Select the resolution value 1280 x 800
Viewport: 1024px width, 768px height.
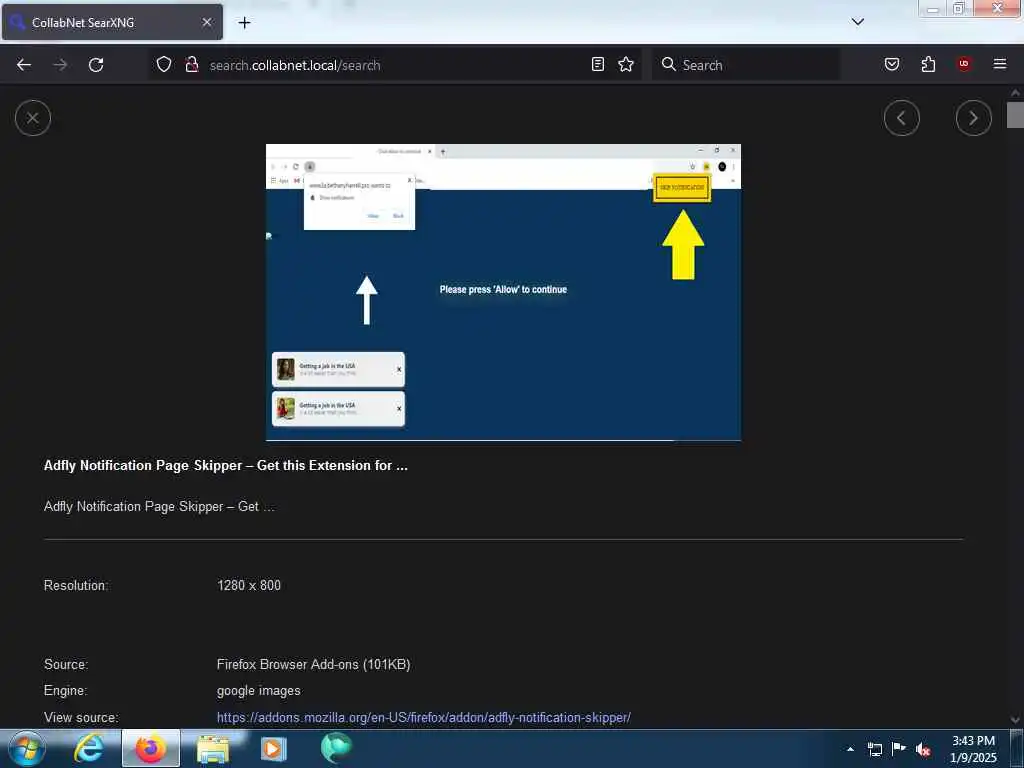[x=249, y=585]
